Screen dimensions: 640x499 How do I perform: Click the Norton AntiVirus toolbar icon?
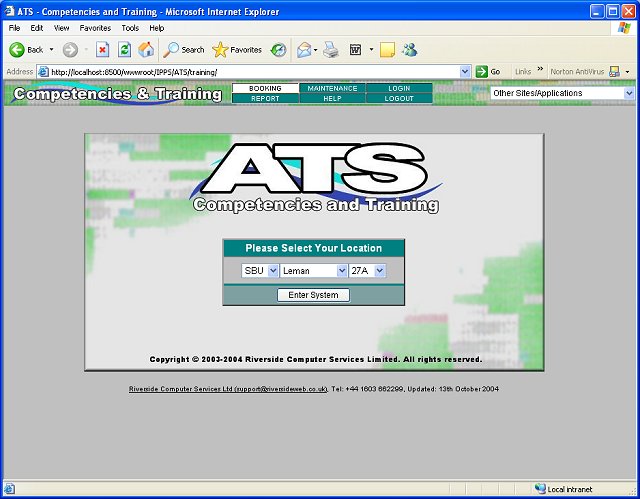point(614,72)
